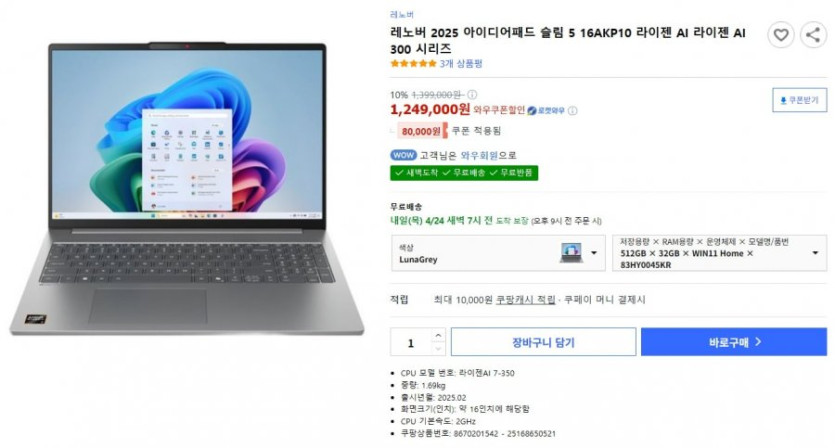Click the blue 바로구매 buy now button
Viewport: 835px width, 448px height.
[x=734, y=342]
